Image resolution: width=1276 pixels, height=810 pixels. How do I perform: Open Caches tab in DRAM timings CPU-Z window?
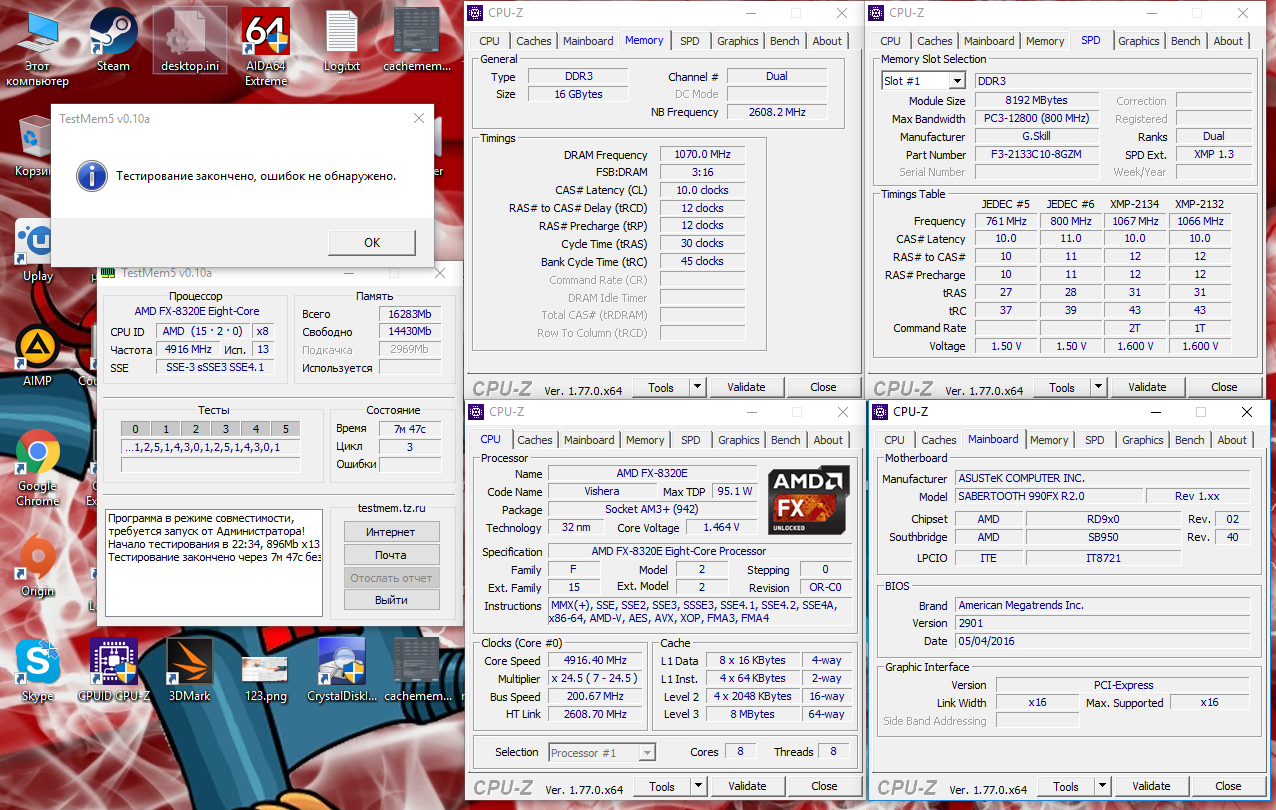534,41
